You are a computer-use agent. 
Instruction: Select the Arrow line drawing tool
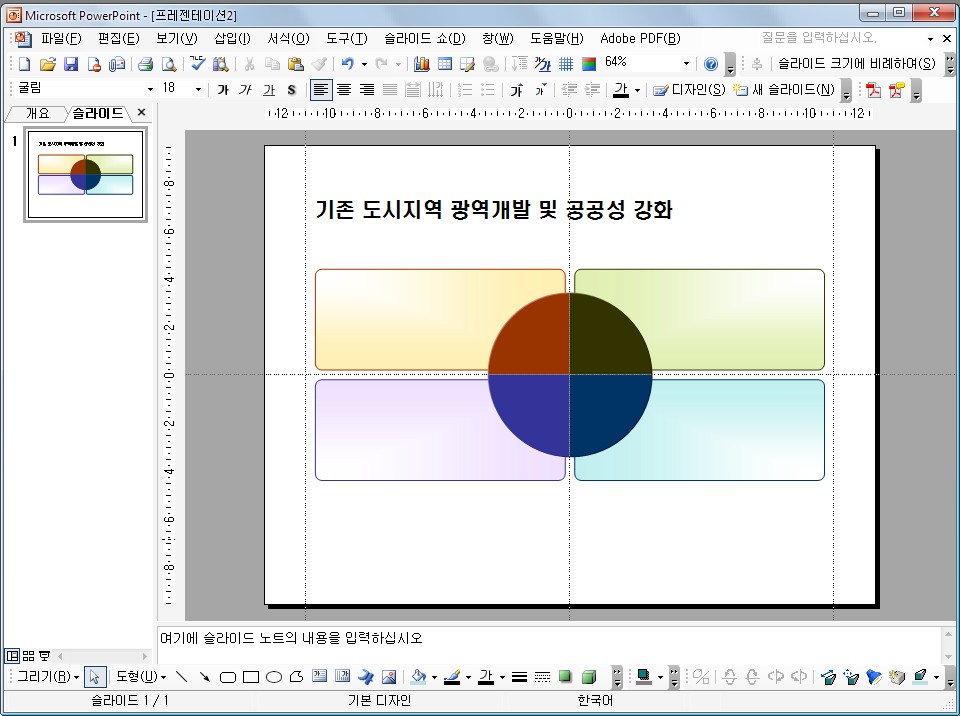[205, 677]
